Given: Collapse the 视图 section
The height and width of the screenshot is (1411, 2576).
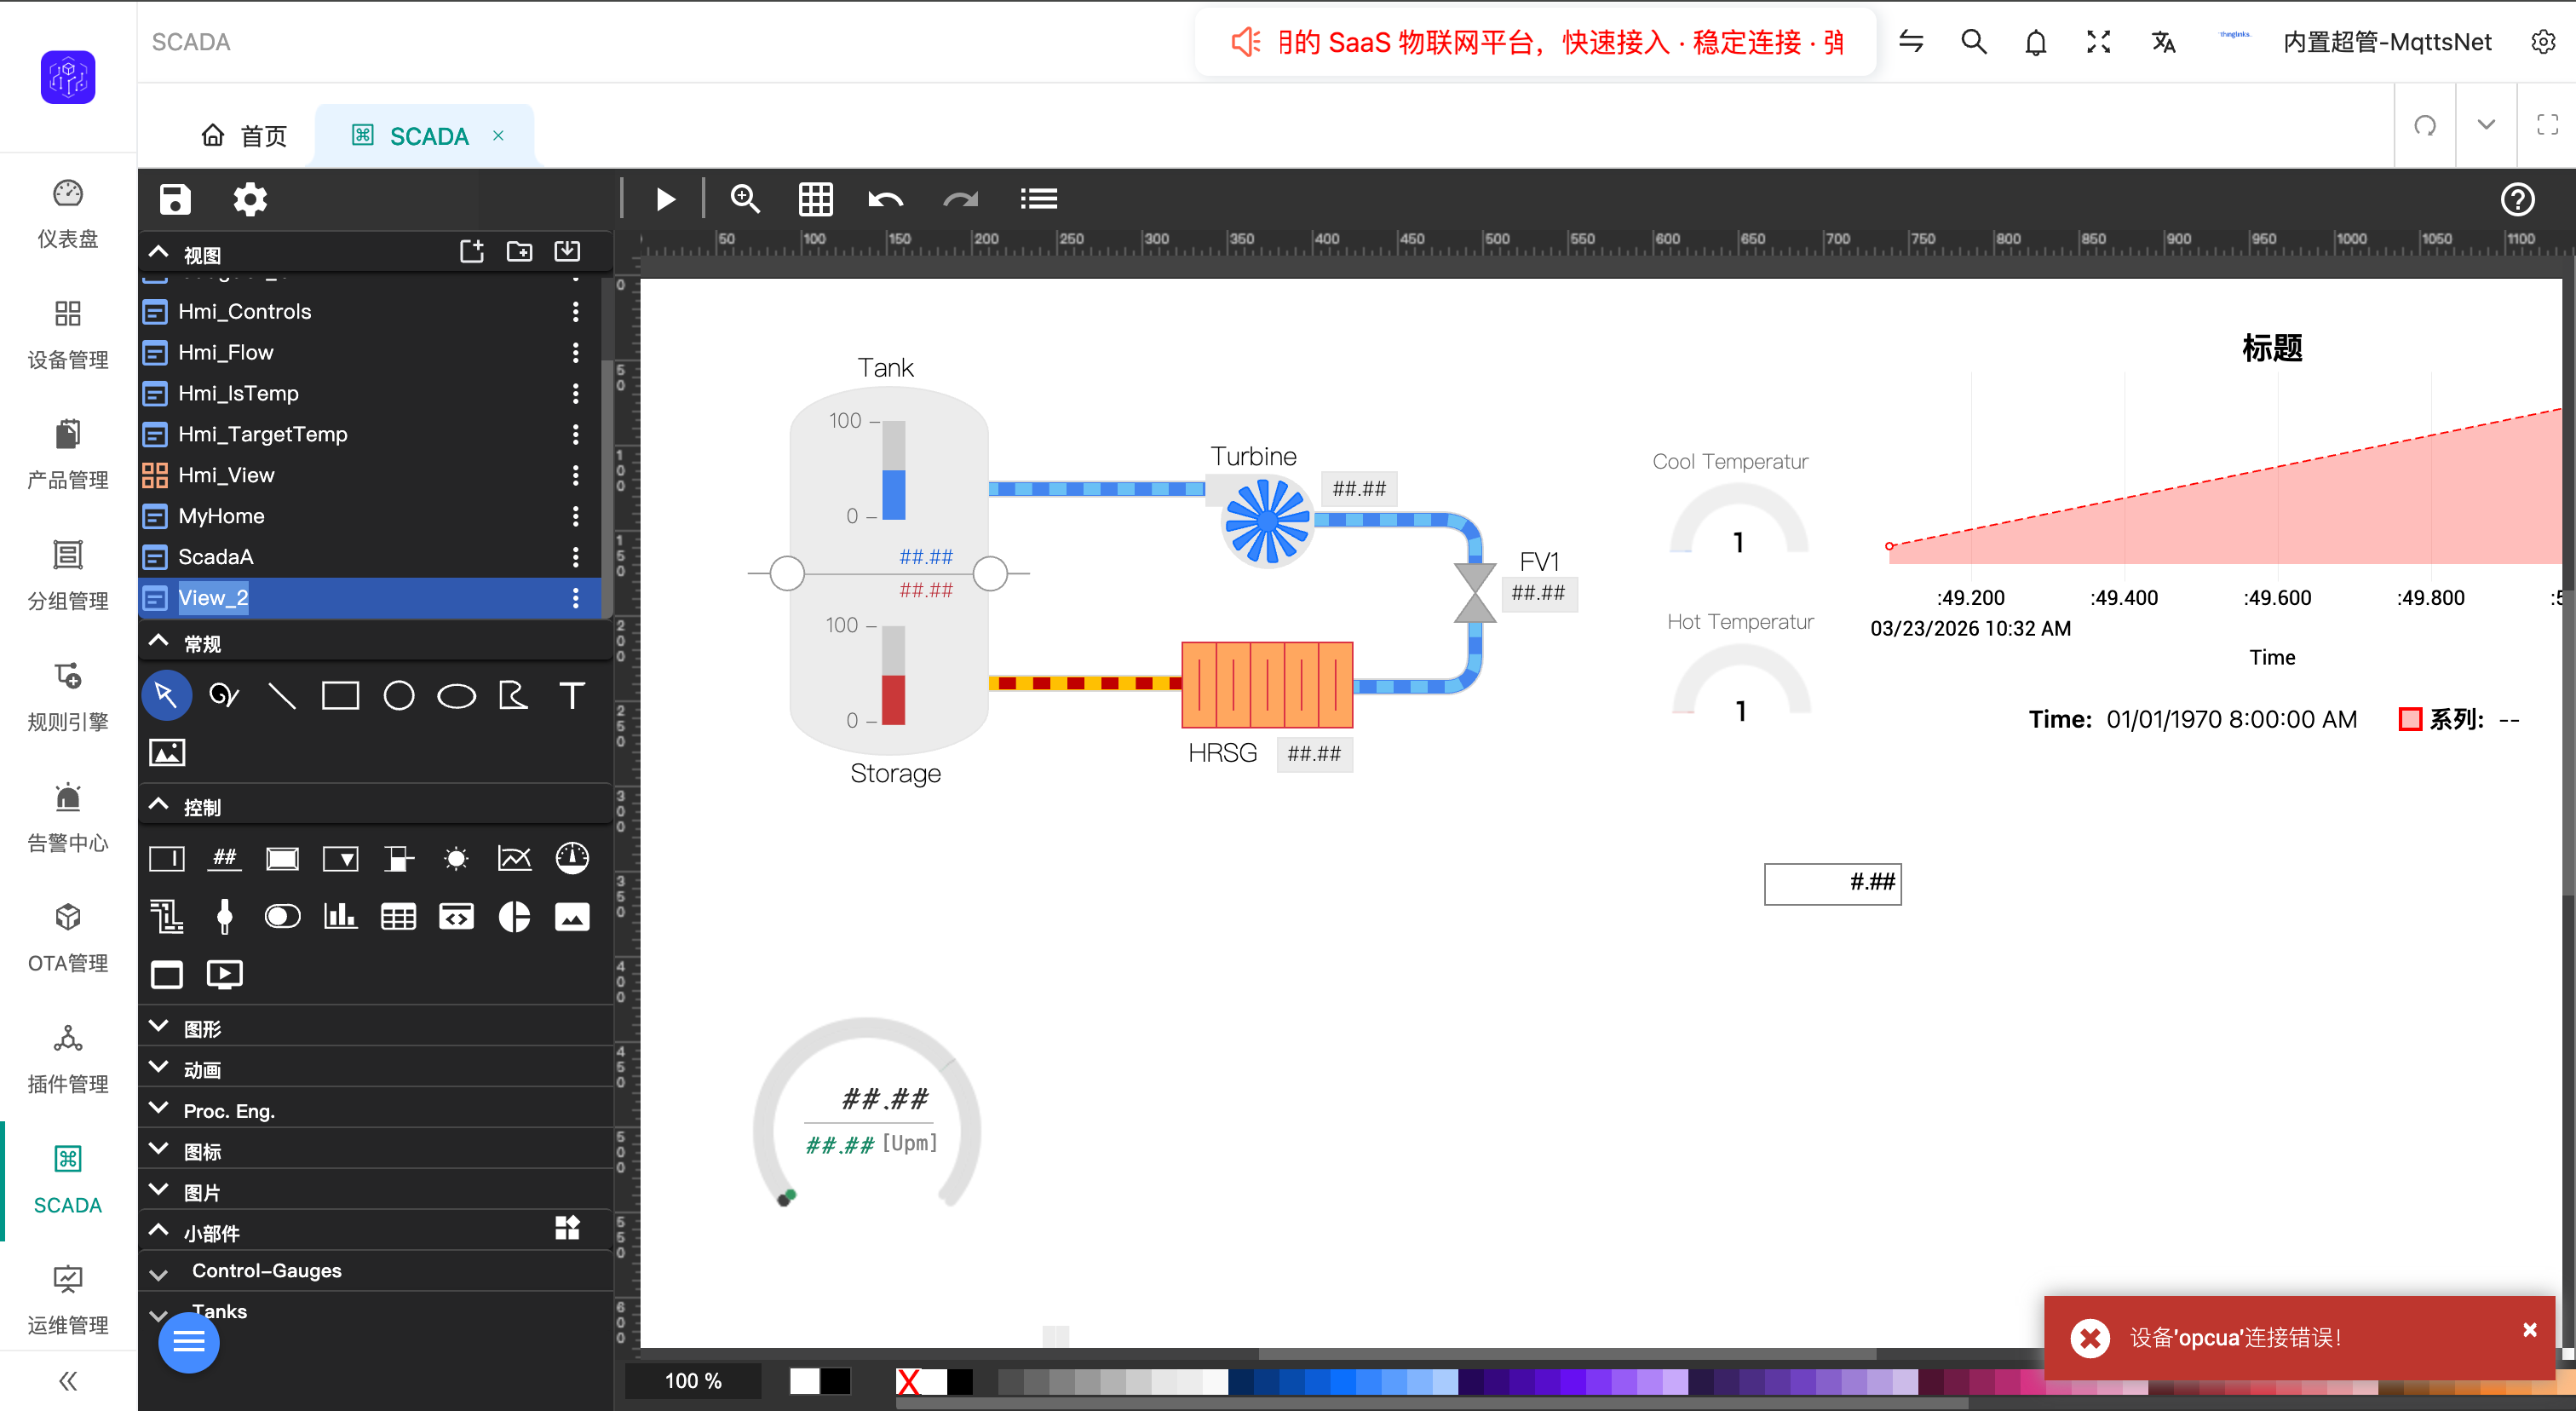Looking at the screenshot, I should point(158,251).
